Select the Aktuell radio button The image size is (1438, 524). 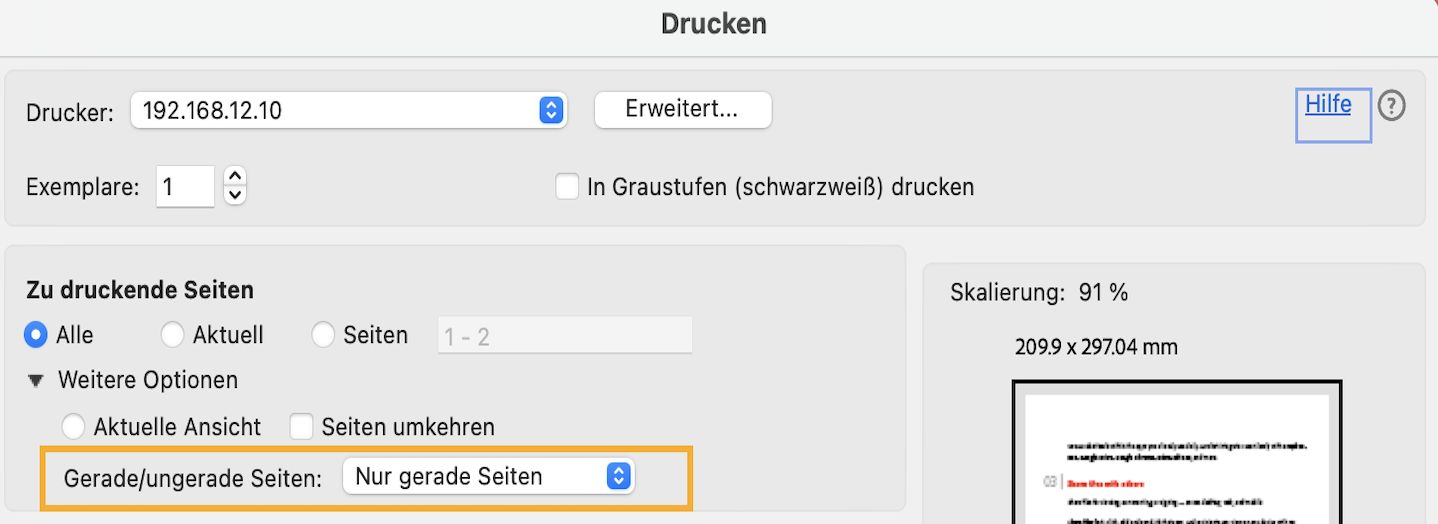tap(173, 335)
